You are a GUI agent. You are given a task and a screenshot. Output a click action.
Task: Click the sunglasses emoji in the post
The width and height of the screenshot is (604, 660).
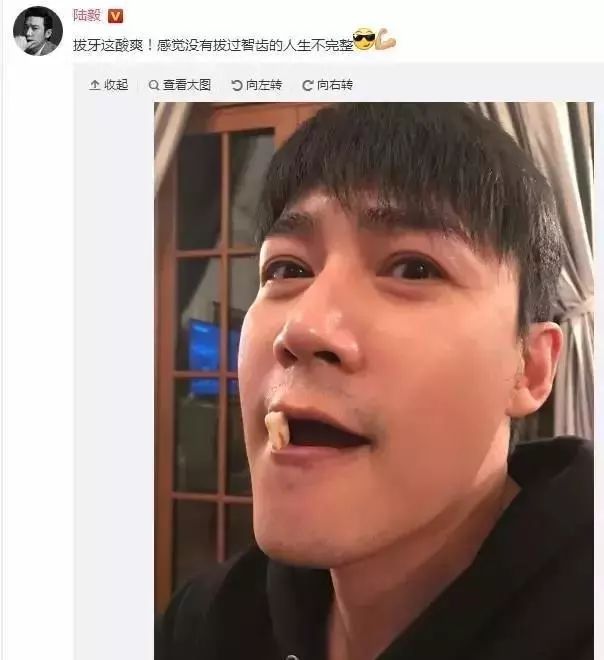click(x=364, y=40)
